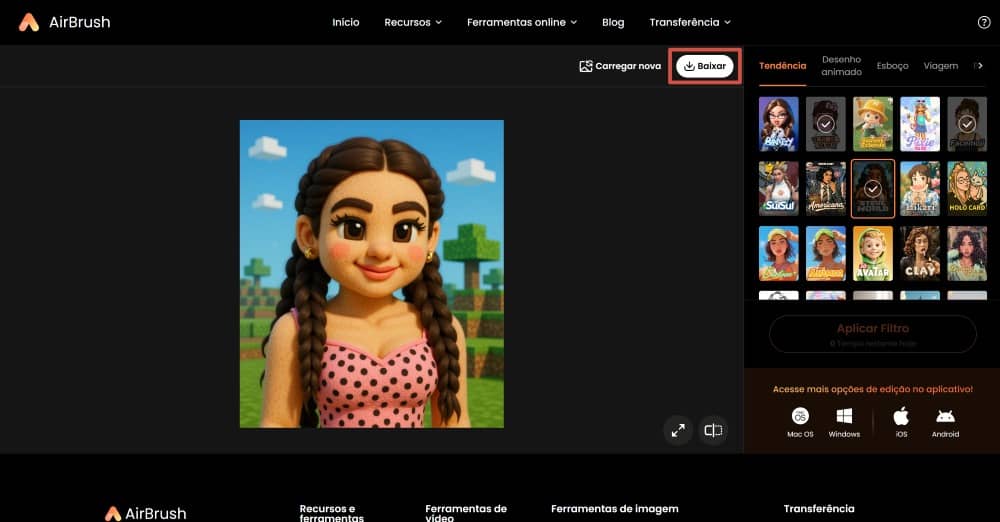
Task: Select the Clay filter thumbnail
Action: [x=920, y=253]
